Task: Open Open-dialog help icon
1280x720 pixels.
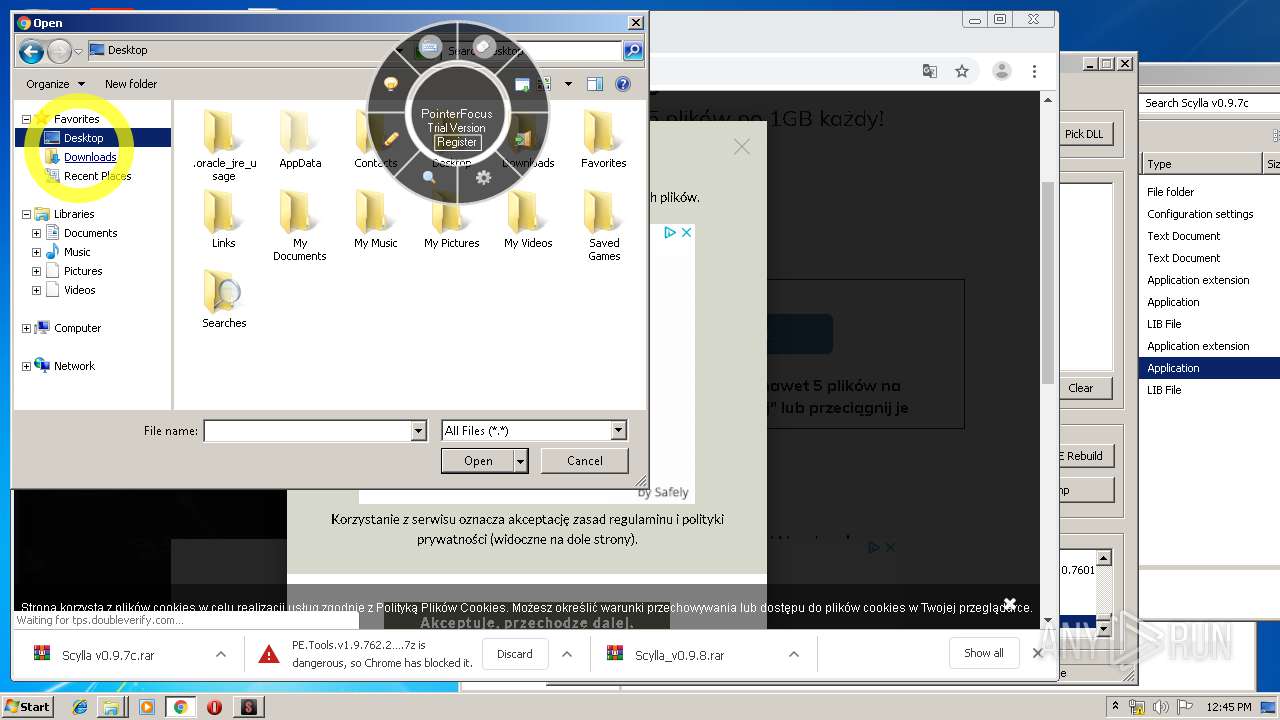Action: tap(622, 84)
